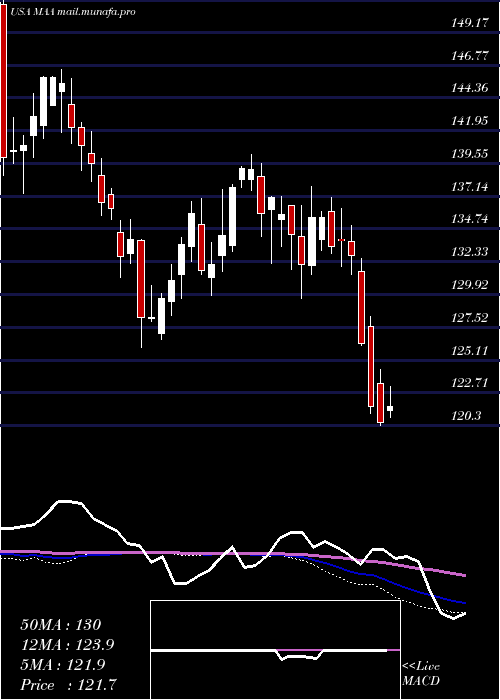Click the 129.92 price axis label

pos(470,285)
